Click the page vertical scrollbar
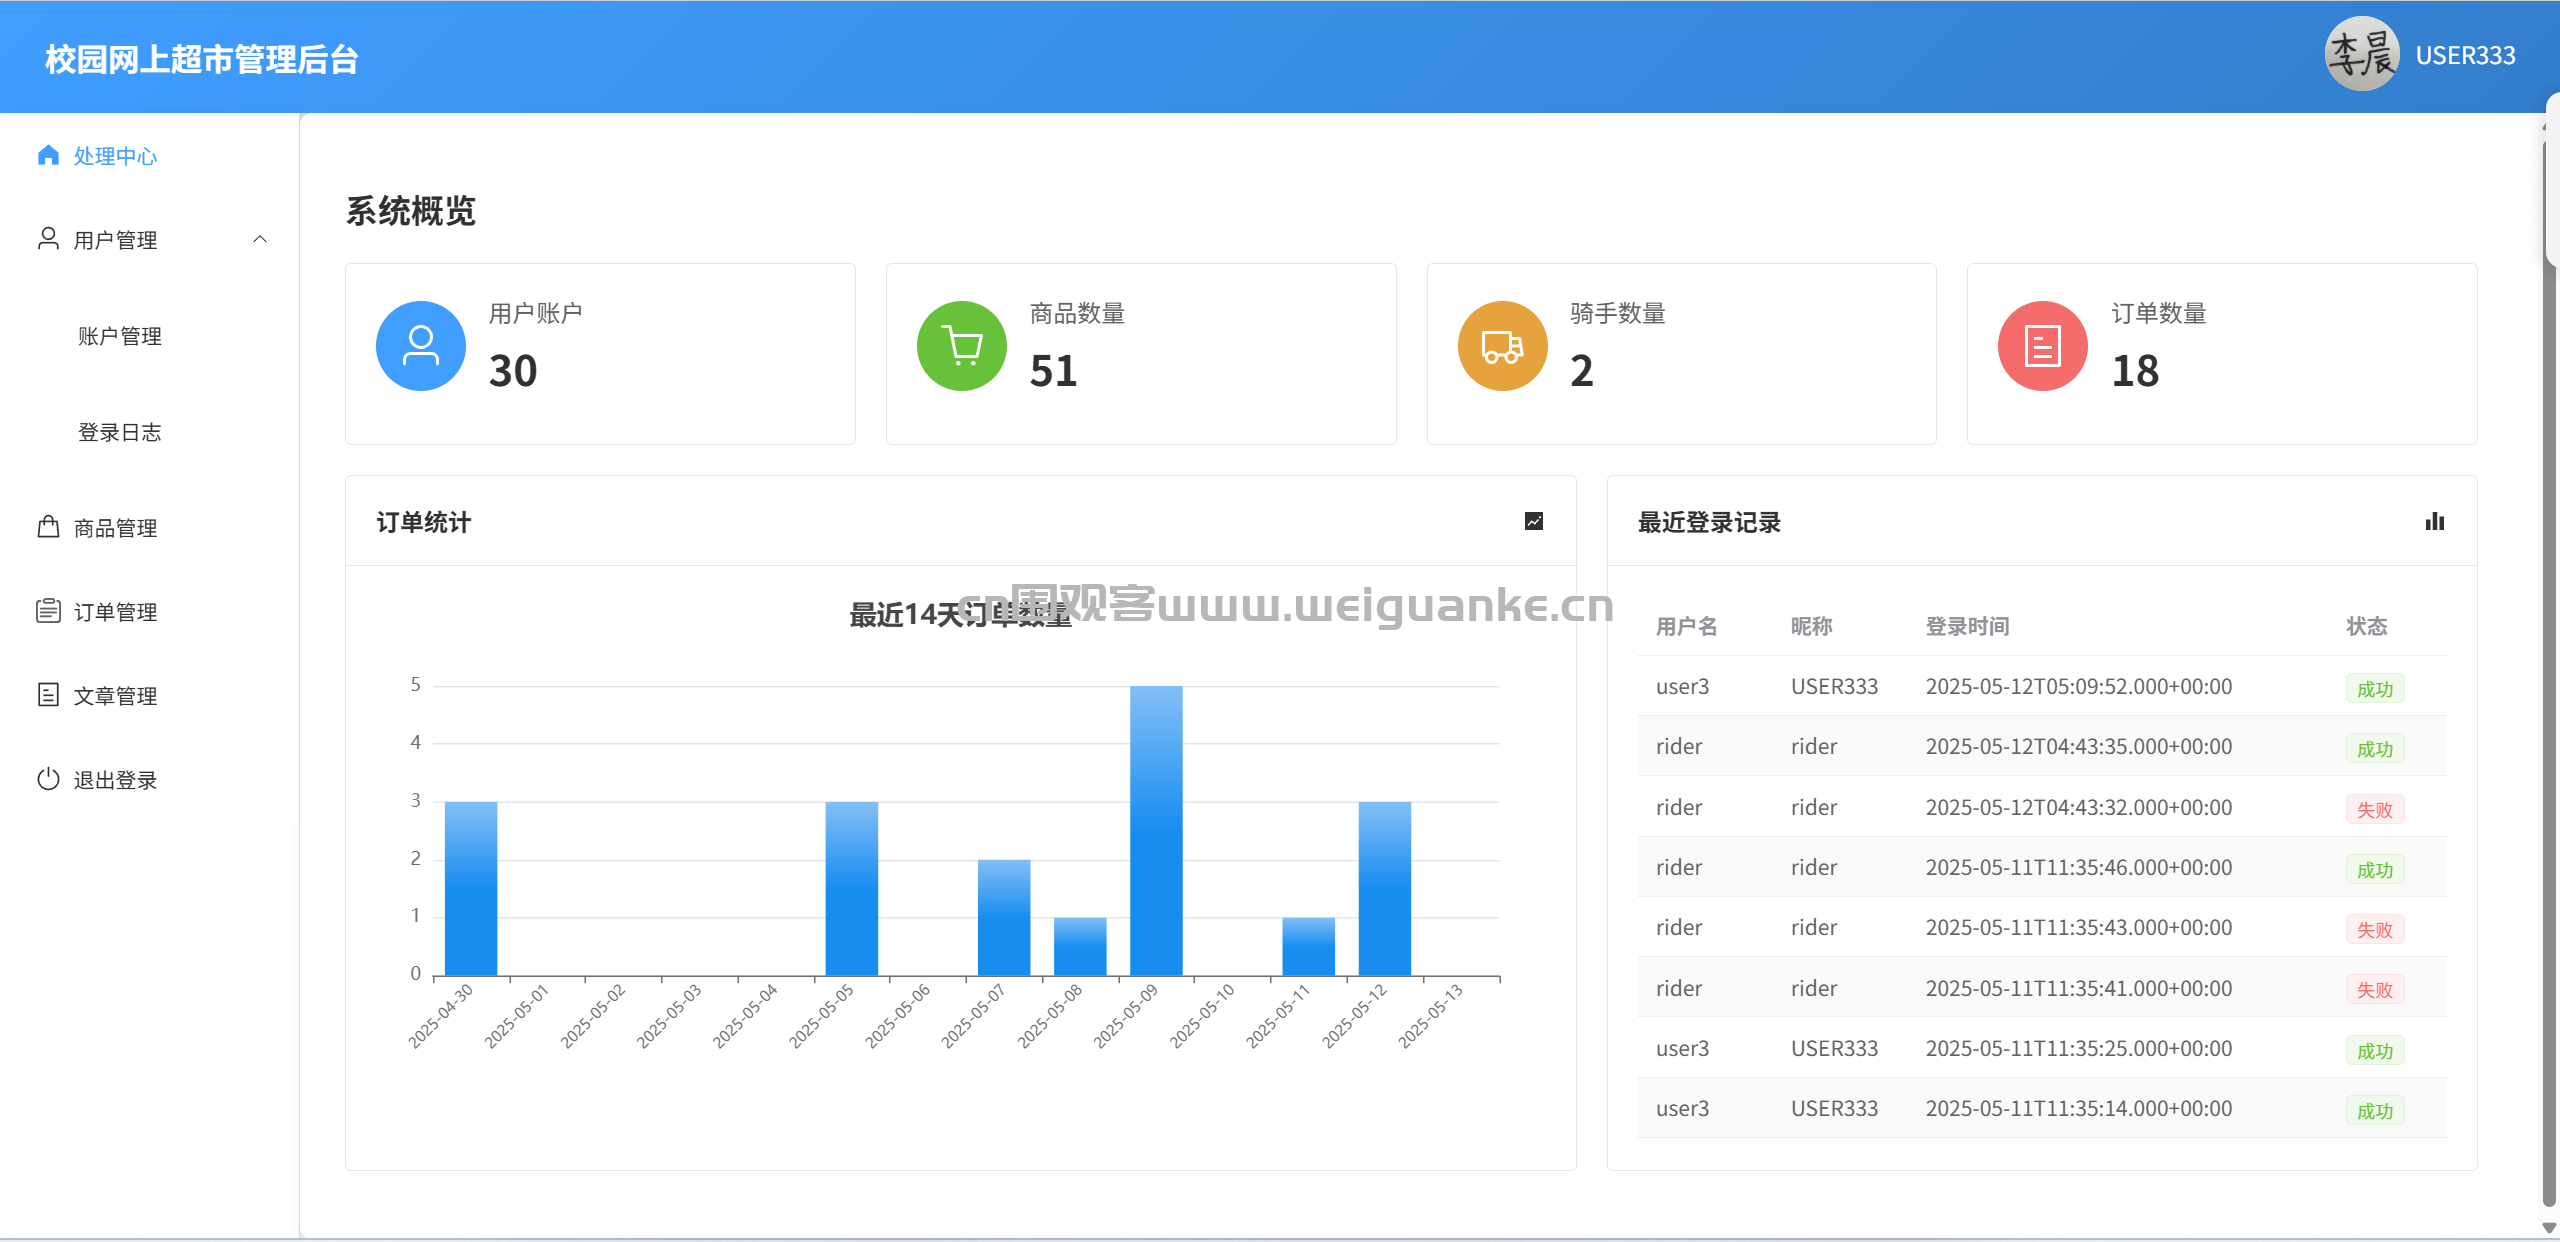The width and height of the screenshot is (2560, 1242). pos(2549,700)
